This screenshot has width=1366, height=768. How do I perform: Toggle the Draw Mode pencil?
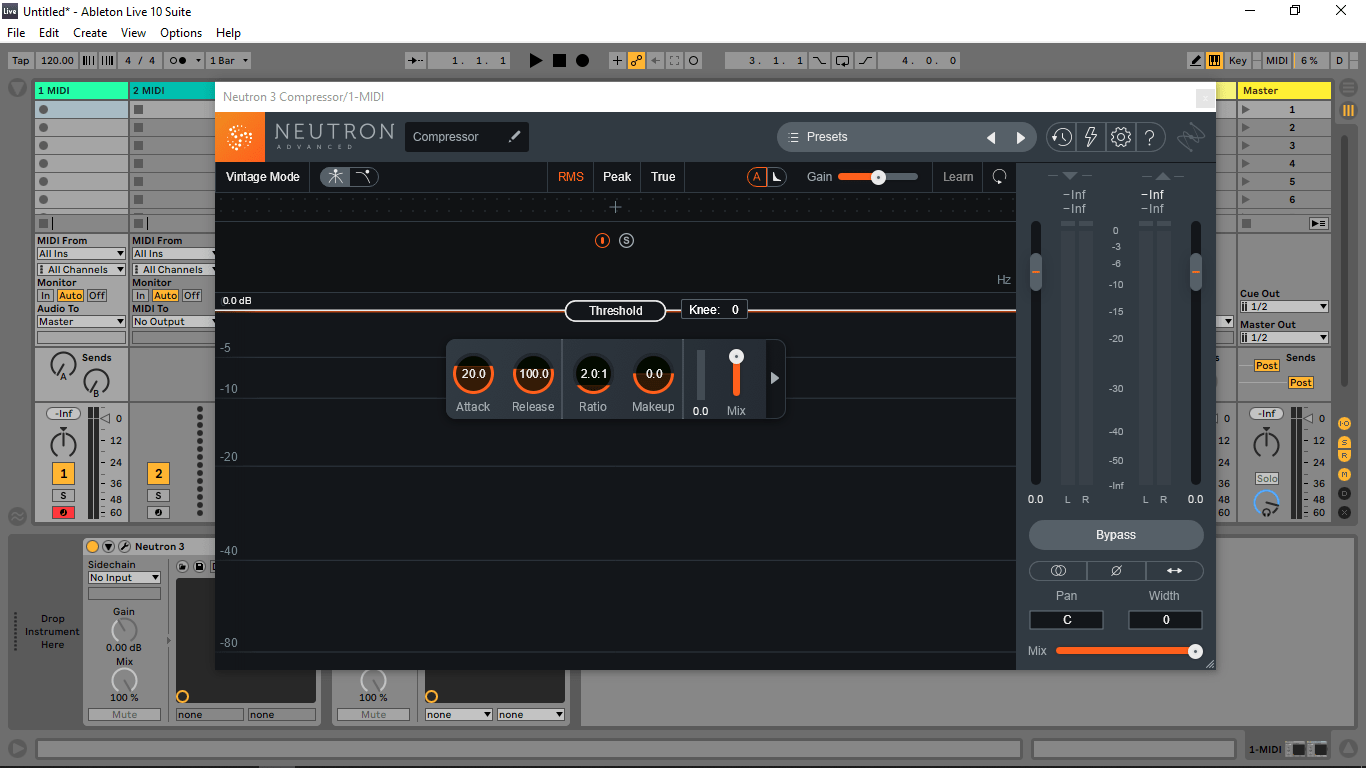(x=1195, y=60)
